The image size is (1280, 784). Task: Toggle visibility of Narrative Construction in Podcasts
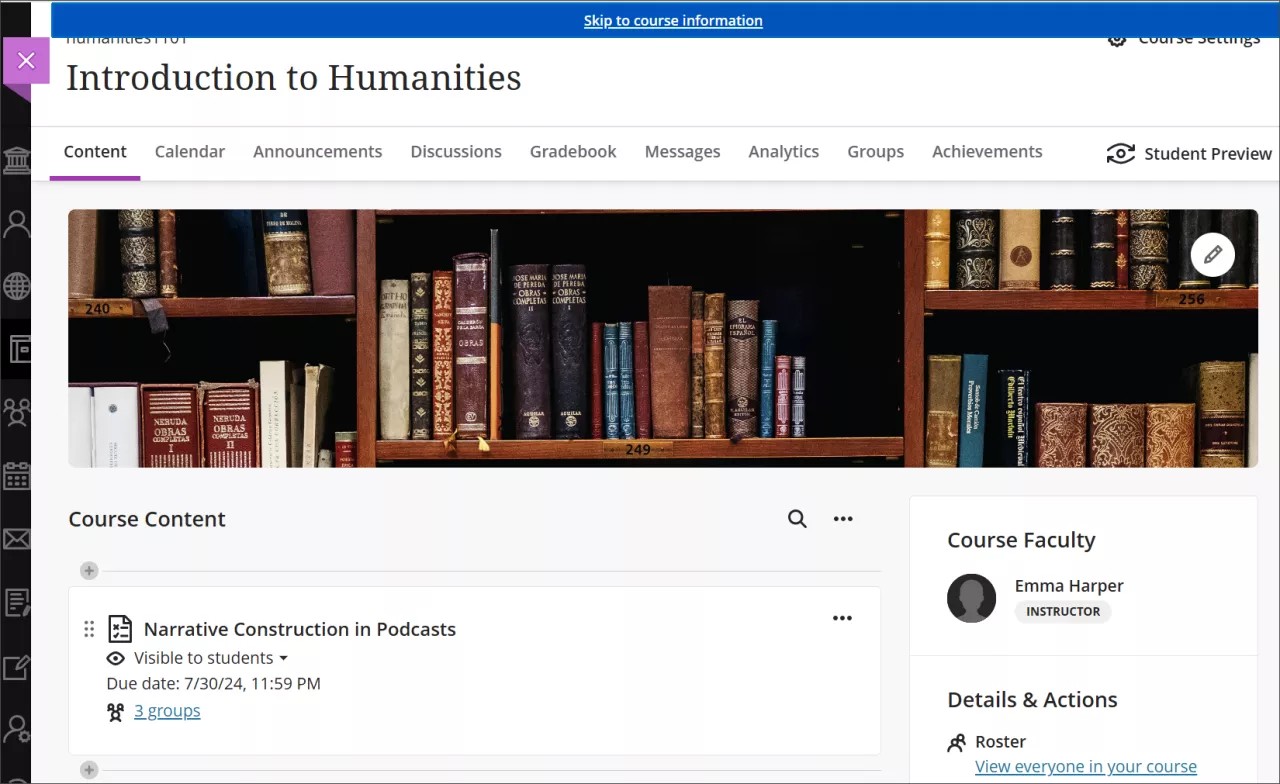point(115,658)
